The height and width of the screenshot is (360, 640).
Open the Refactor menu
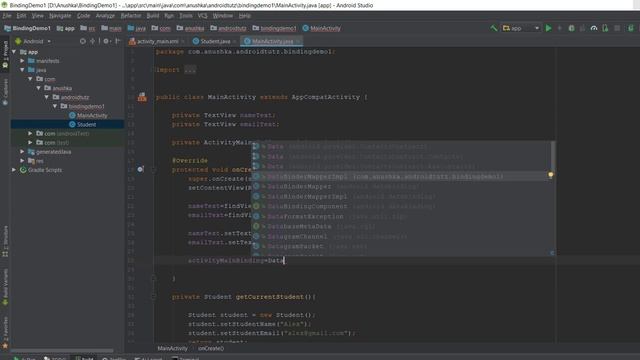[x=131, y=16]
